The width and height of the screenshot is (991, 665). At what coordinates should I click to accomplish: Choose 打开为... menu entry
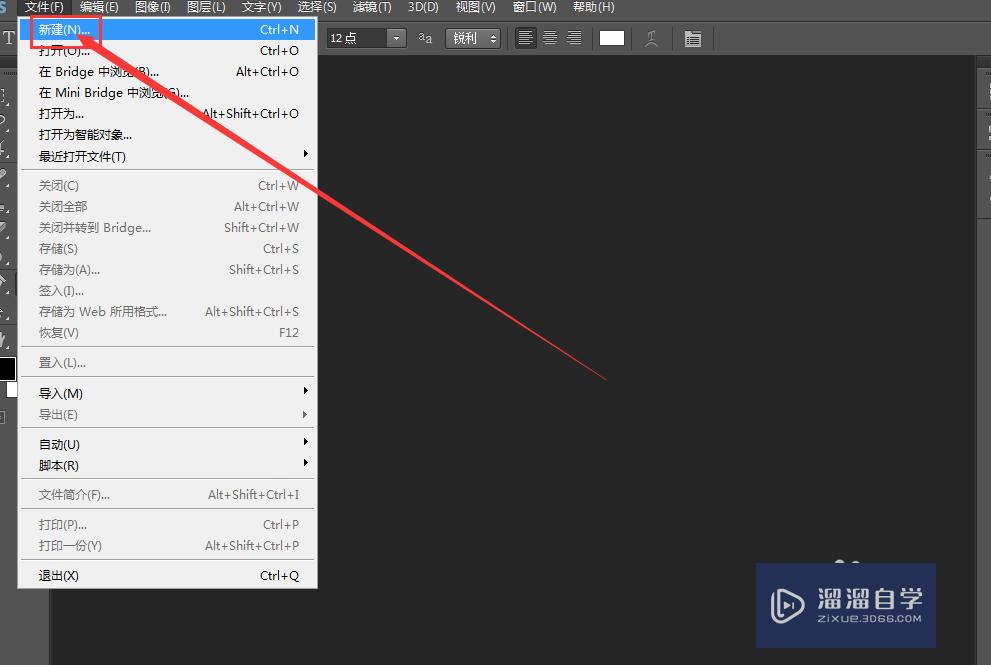167,114
